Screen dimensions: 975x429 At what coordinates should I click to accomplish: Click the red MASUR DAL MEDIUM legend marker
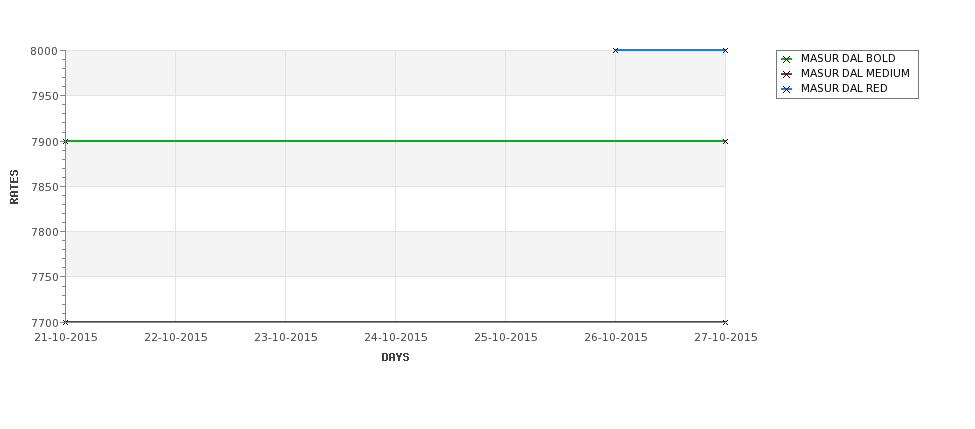[787, 74]
